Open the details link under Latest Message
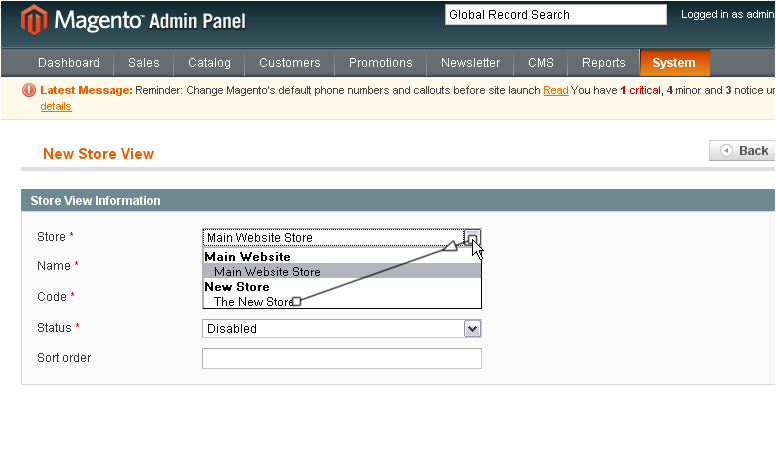Screen dimensions: 776x450 click(56, 106)
